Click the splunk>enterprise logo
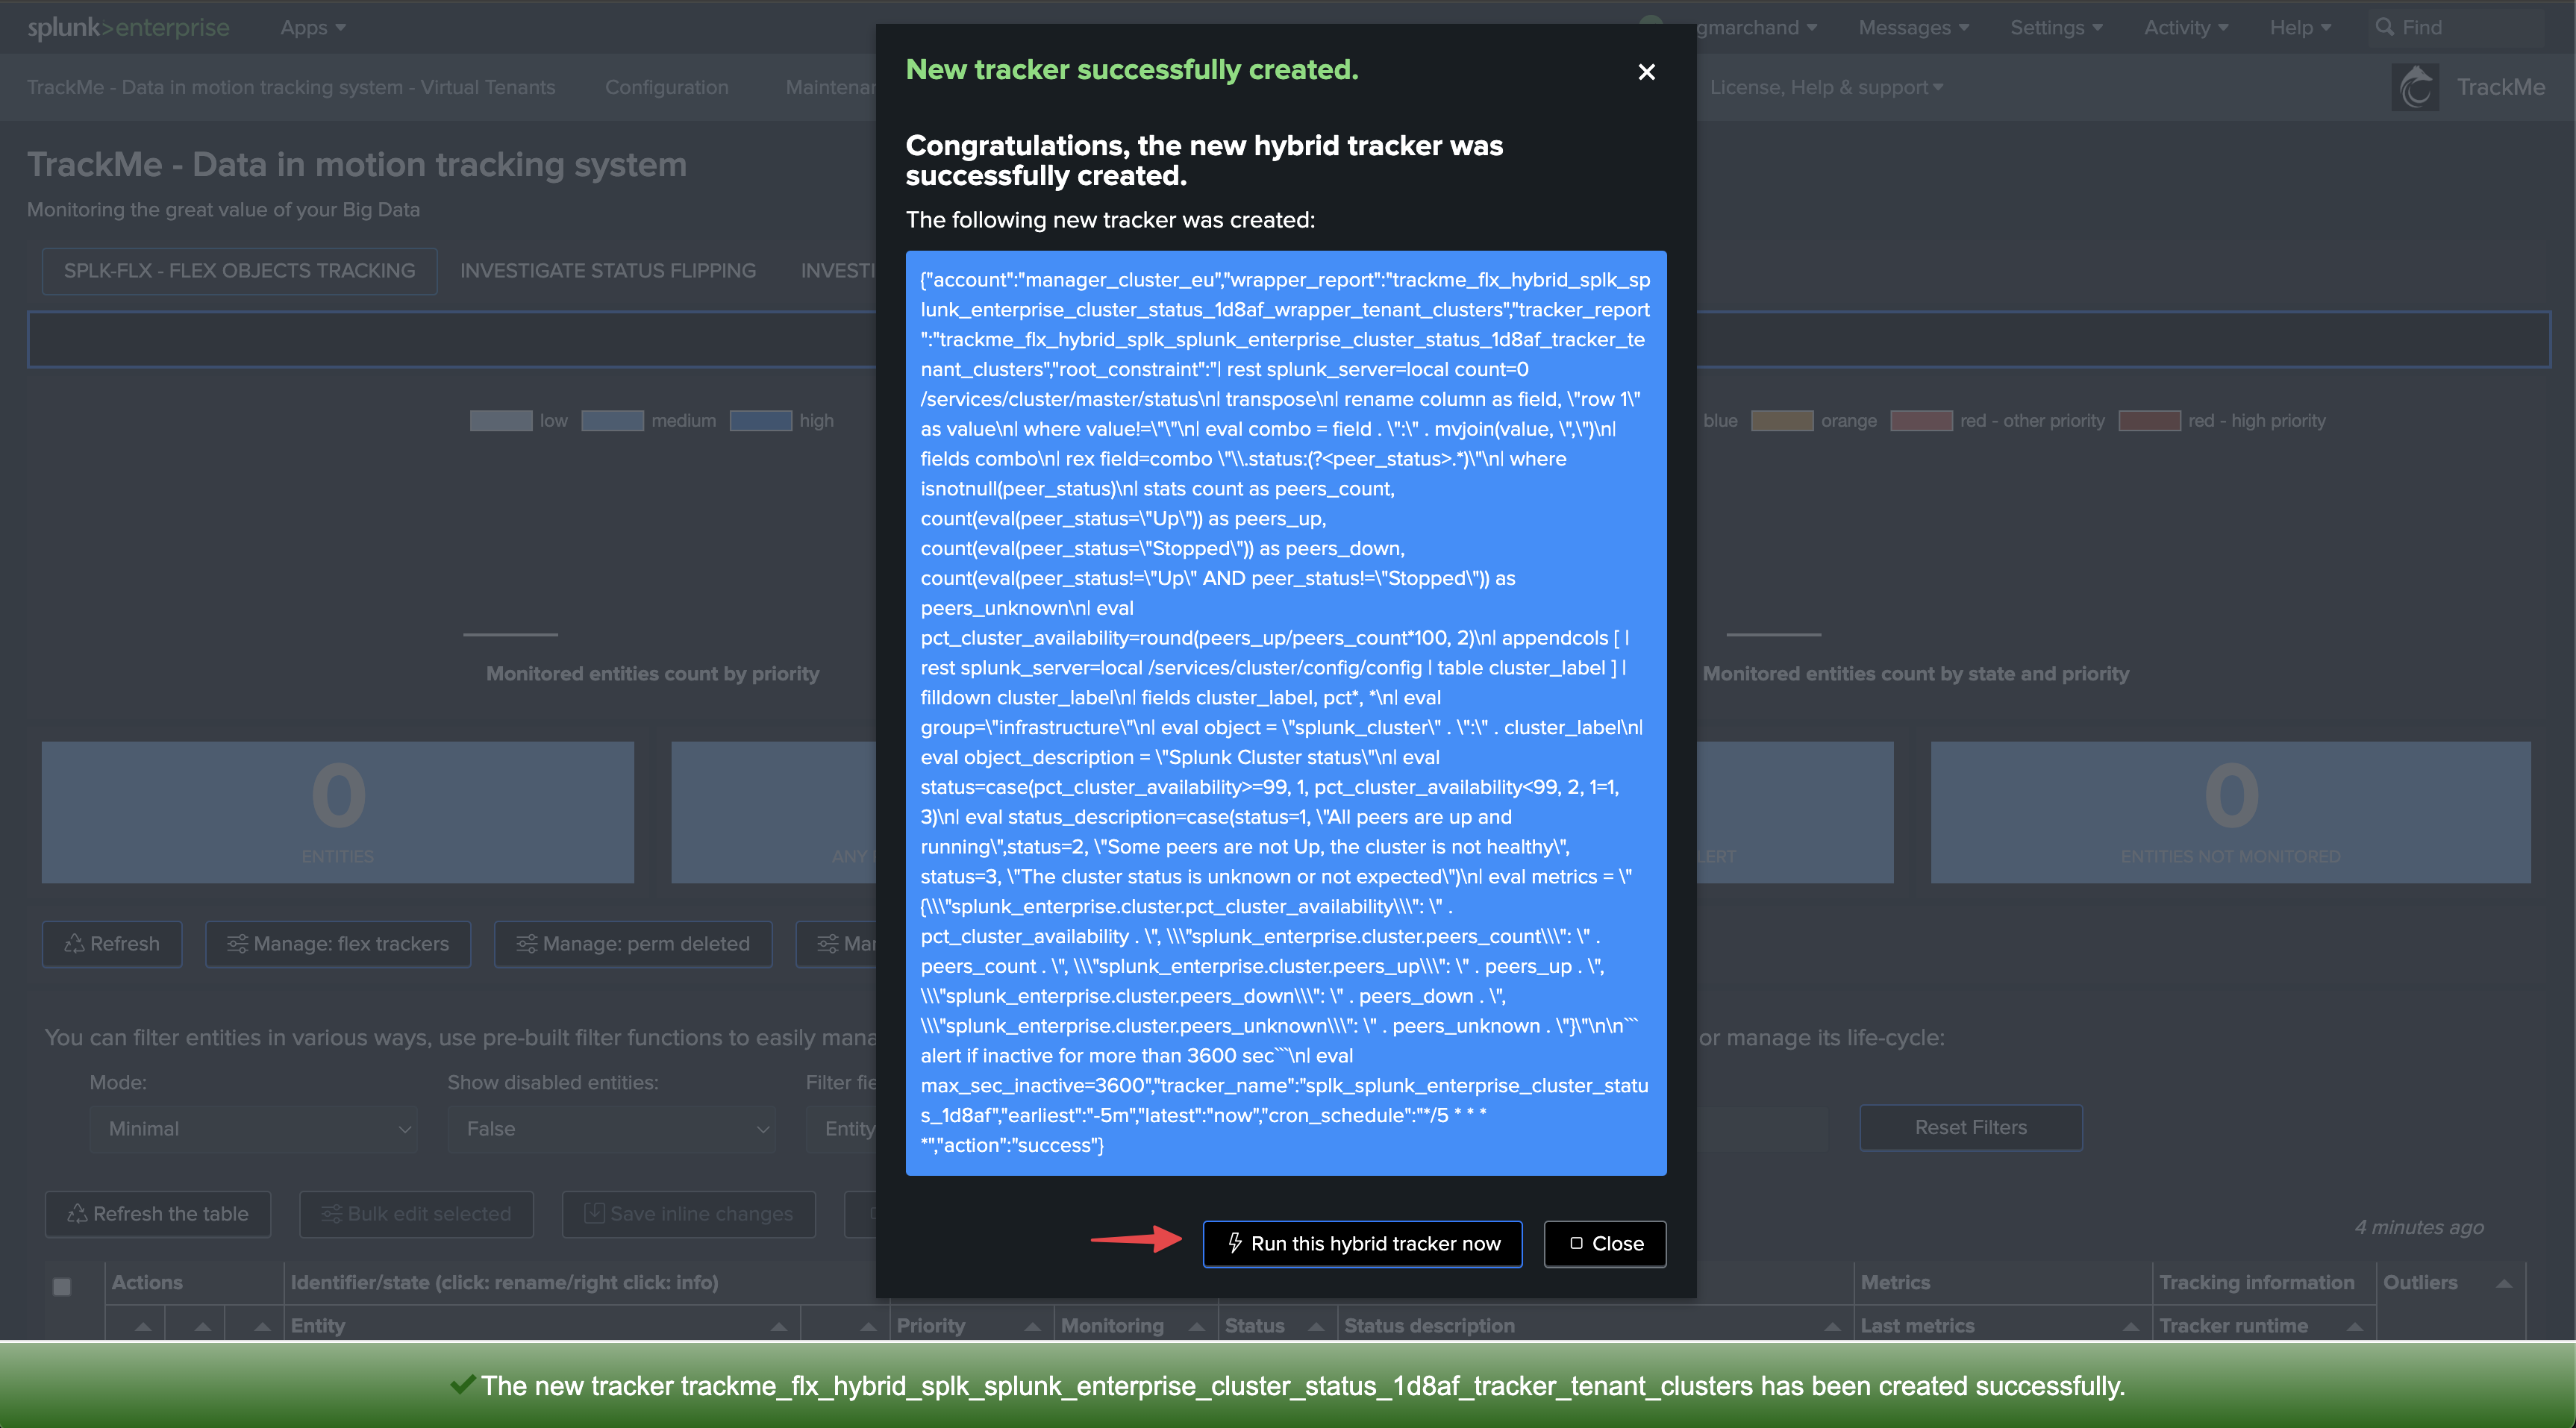2576x1428 pixels. pos(128,27)
